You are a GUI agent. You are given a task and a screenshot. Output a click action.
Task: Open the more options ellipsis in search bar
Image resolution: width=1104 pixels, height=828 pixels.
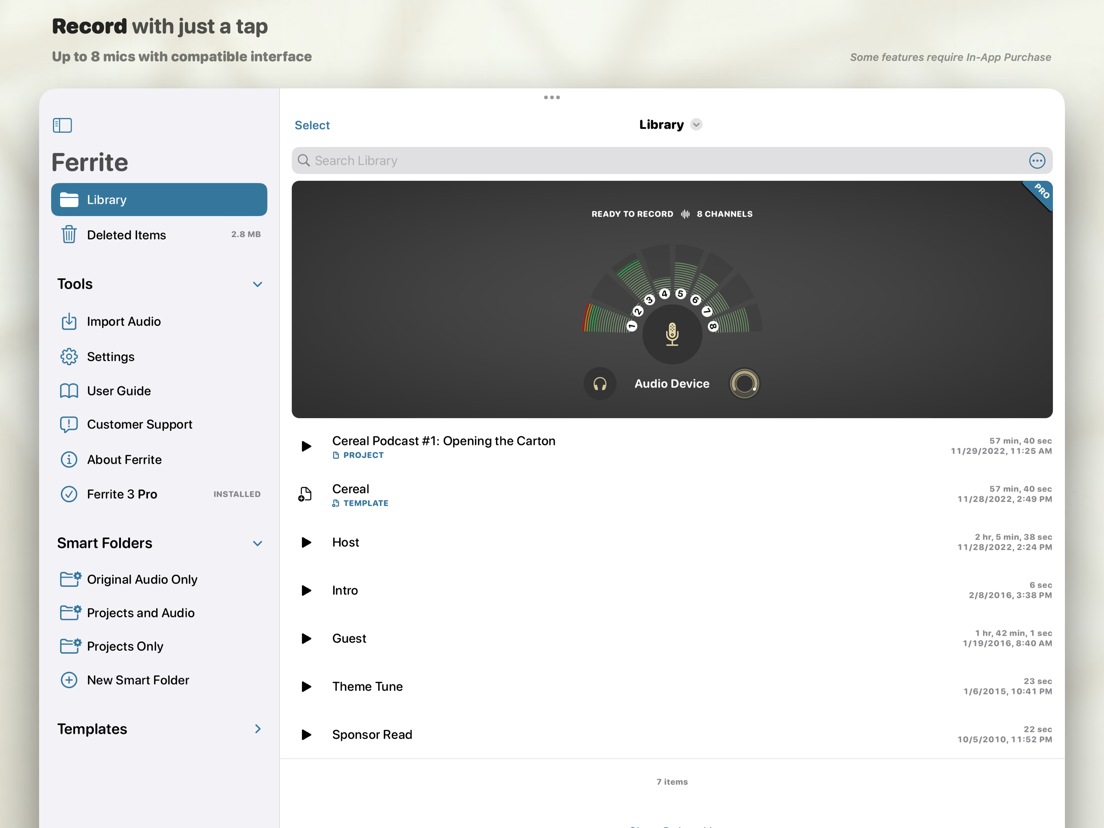pyautogui.click(x=1037, y=161)
